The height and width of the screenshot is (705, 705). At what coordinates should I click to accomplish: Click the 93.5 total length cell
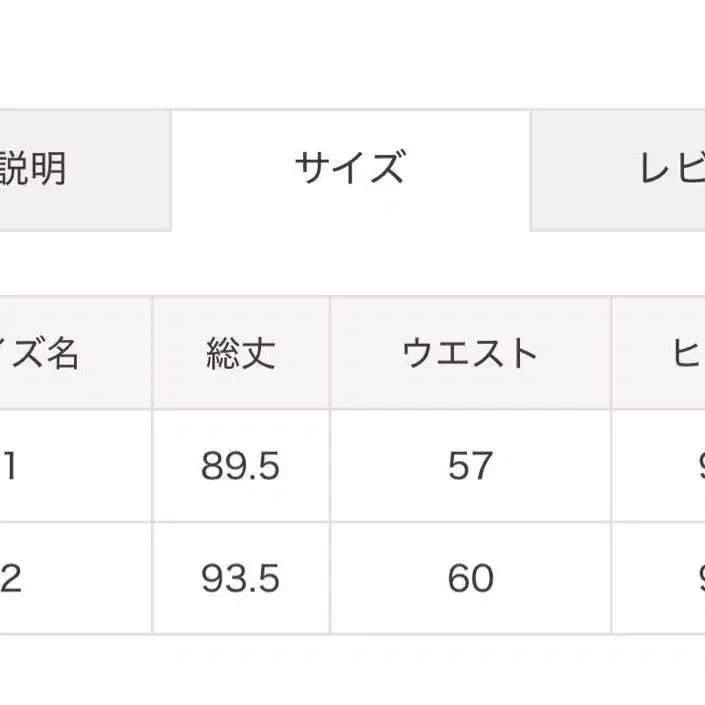click(240, 578)
